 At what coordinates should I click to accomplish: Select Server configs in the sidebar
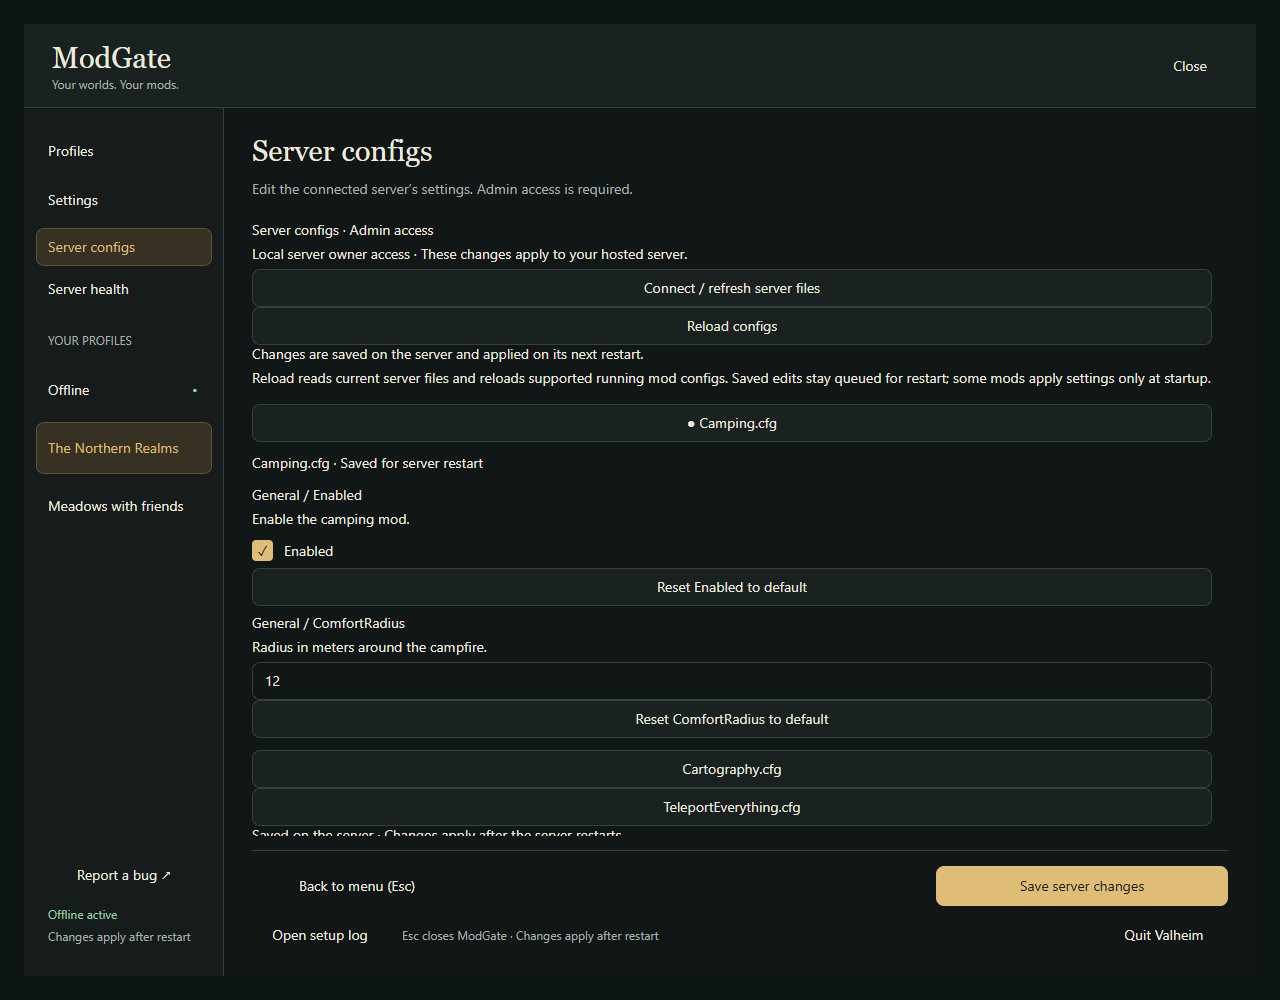pos(124,247)
